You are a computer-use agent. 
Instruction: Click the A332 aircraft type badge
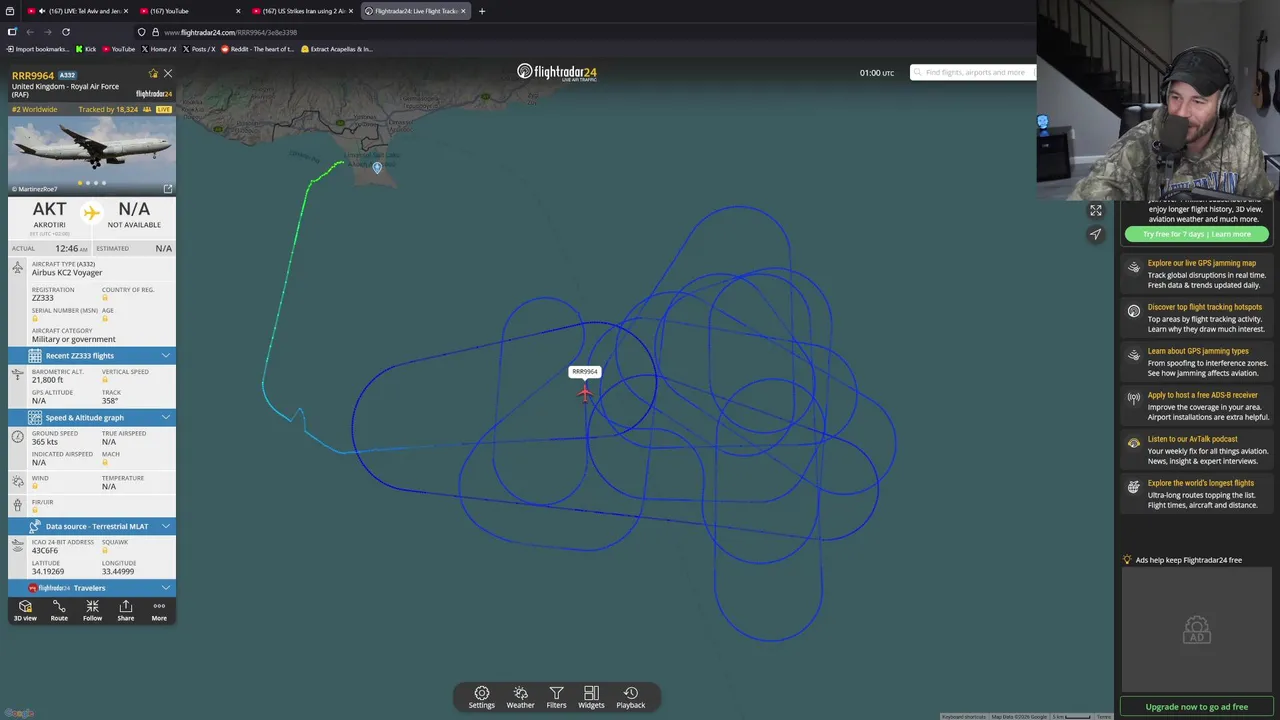click(x=67, y=75)
